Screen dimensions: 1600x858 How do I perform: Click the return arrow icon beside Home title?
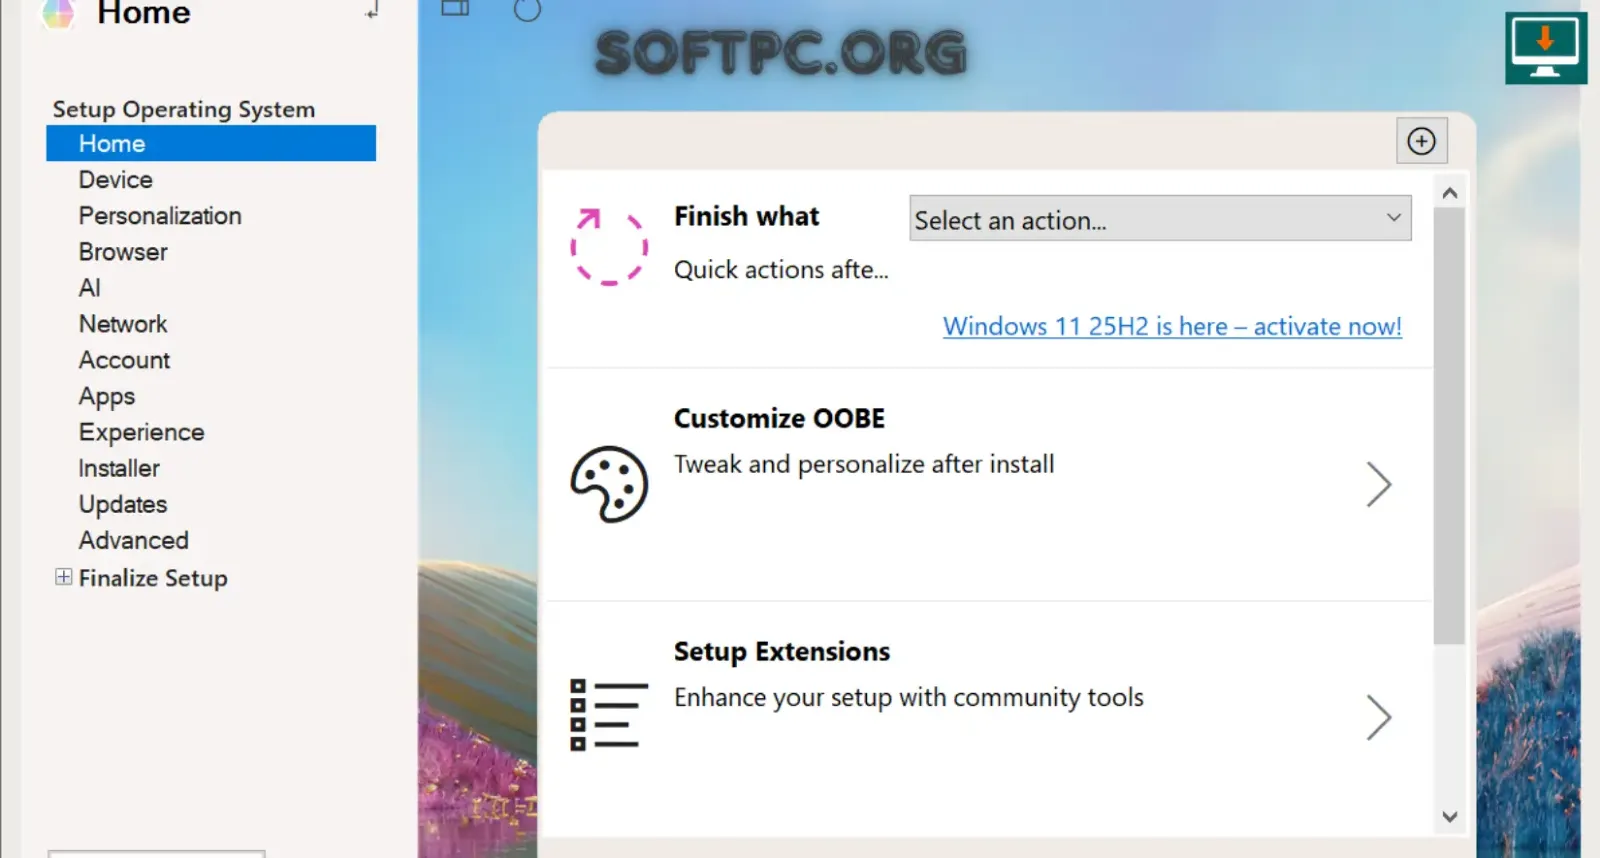(x=372, y=10)
